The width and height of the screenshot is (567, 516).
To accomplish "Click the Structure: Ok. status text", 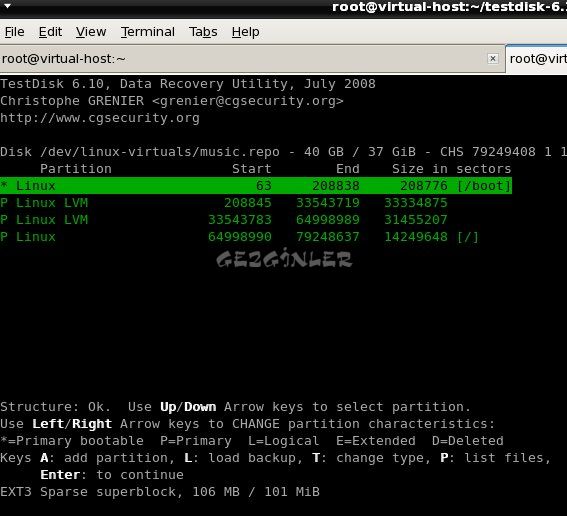I will (x=55, y=407).
